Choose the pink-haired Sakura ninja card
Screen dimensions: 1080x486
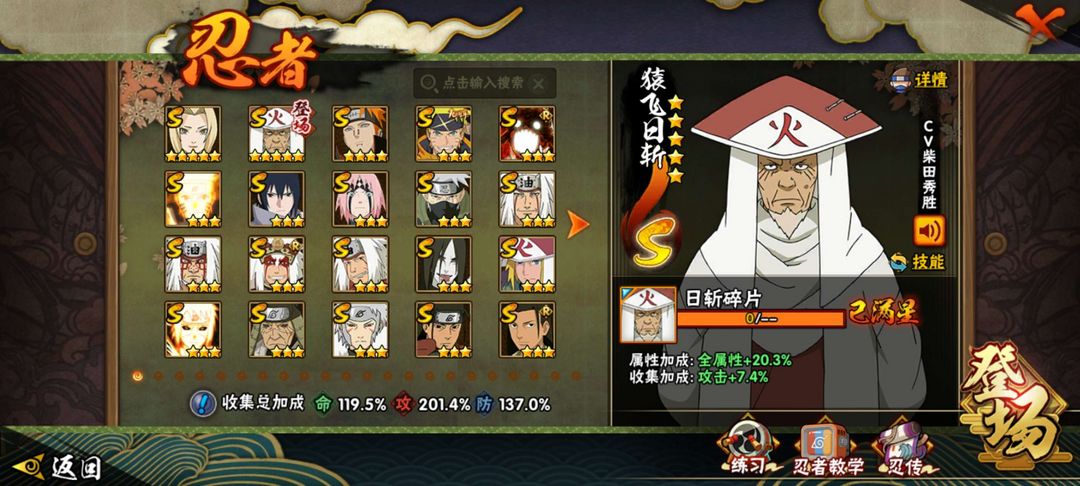360,199
